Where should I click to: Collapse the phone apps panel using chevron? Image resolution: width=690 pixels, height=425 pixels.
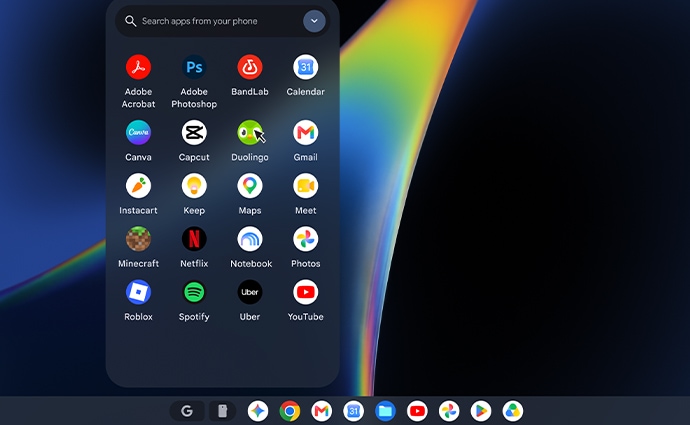pos(314,21)
